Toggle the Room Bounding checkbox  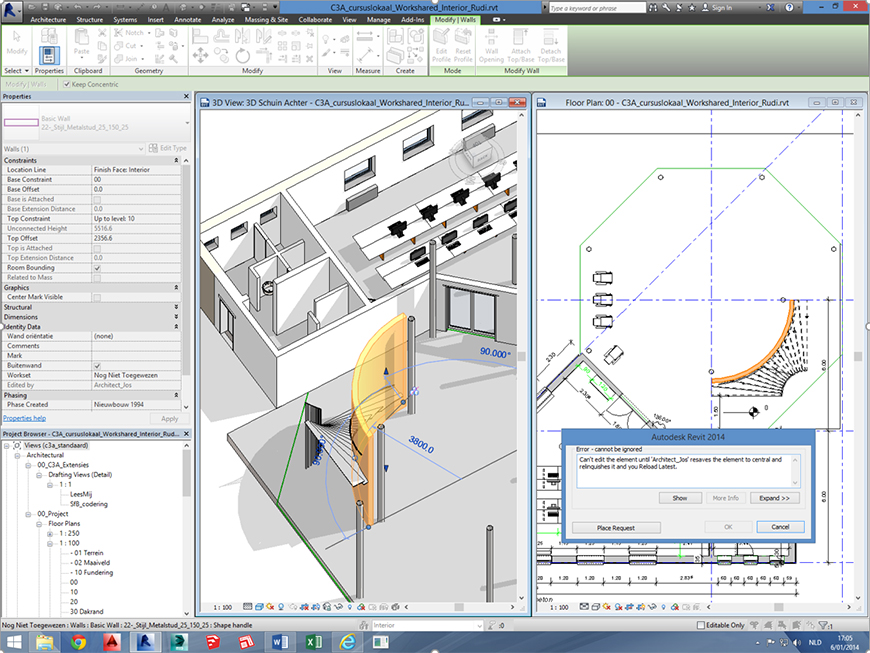[x=97, y=268]
